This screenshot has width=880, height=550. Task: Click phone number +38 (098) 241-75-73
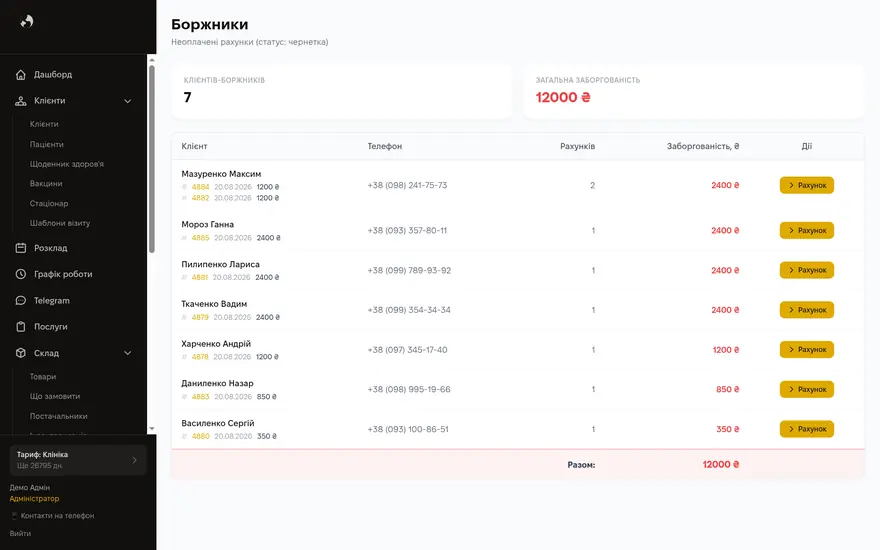tap(407, 185)
